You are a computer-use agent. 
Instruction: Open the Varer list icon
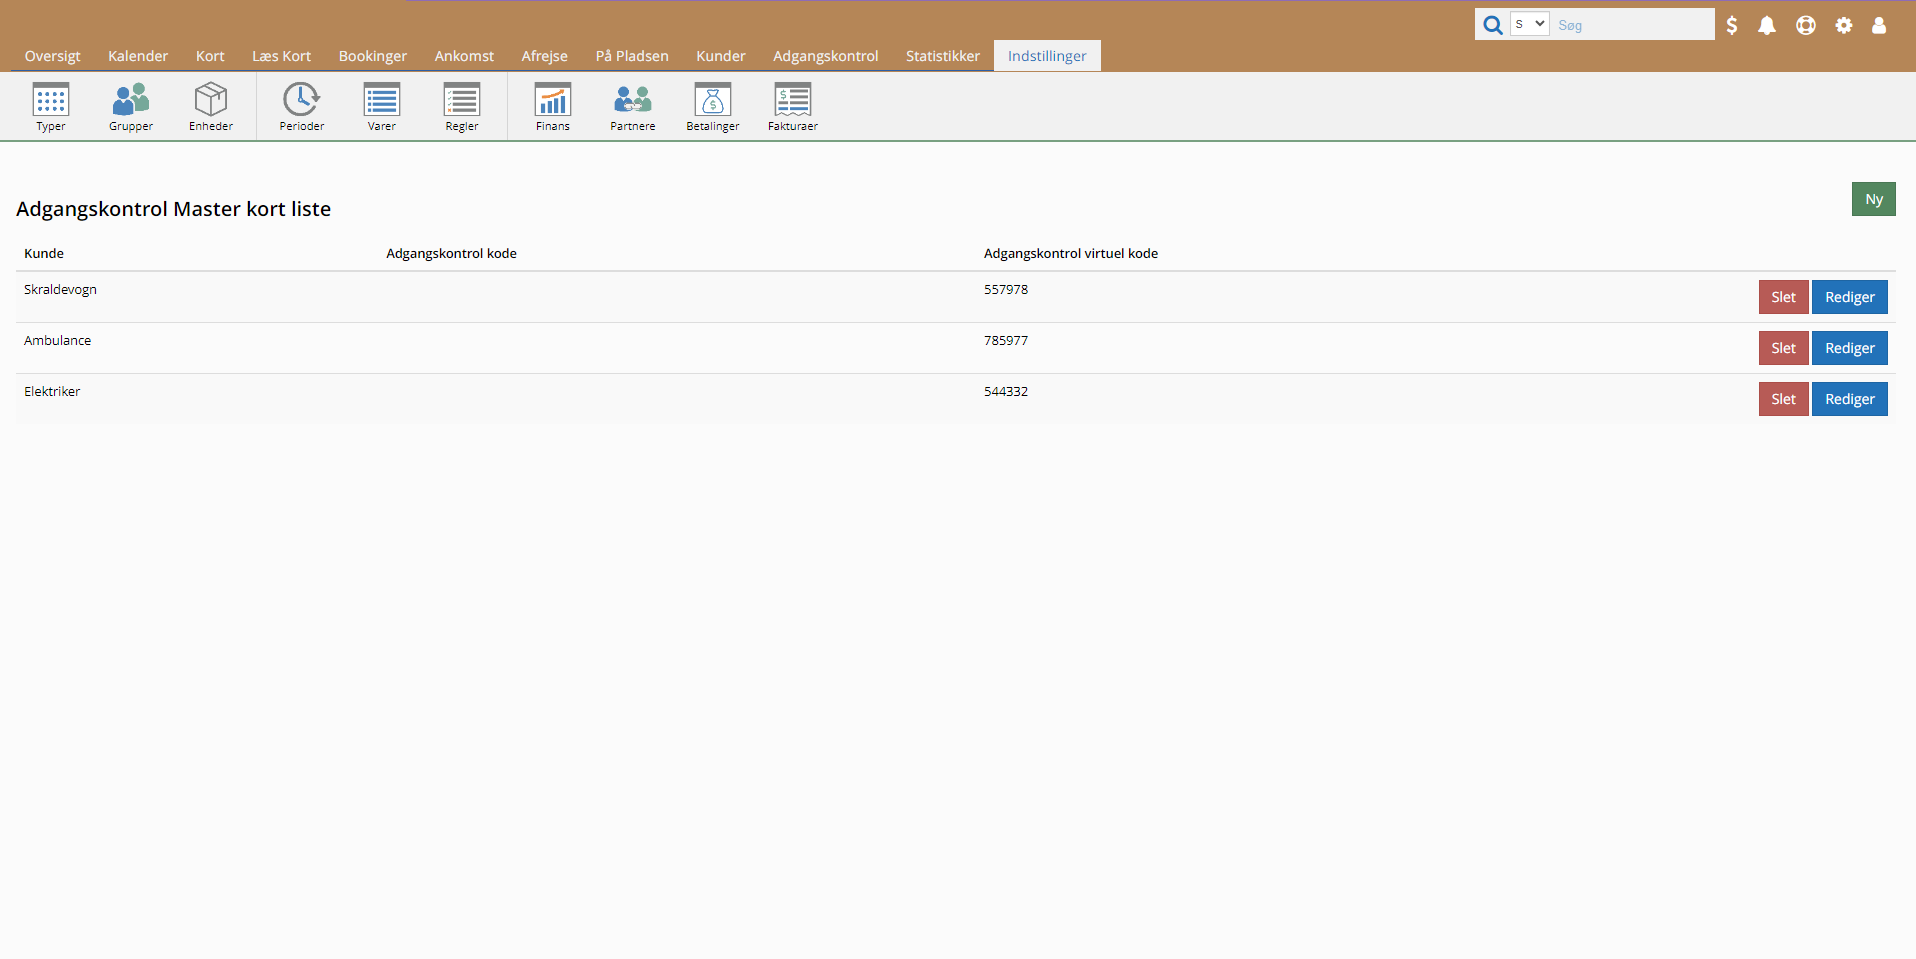[382, 101]
